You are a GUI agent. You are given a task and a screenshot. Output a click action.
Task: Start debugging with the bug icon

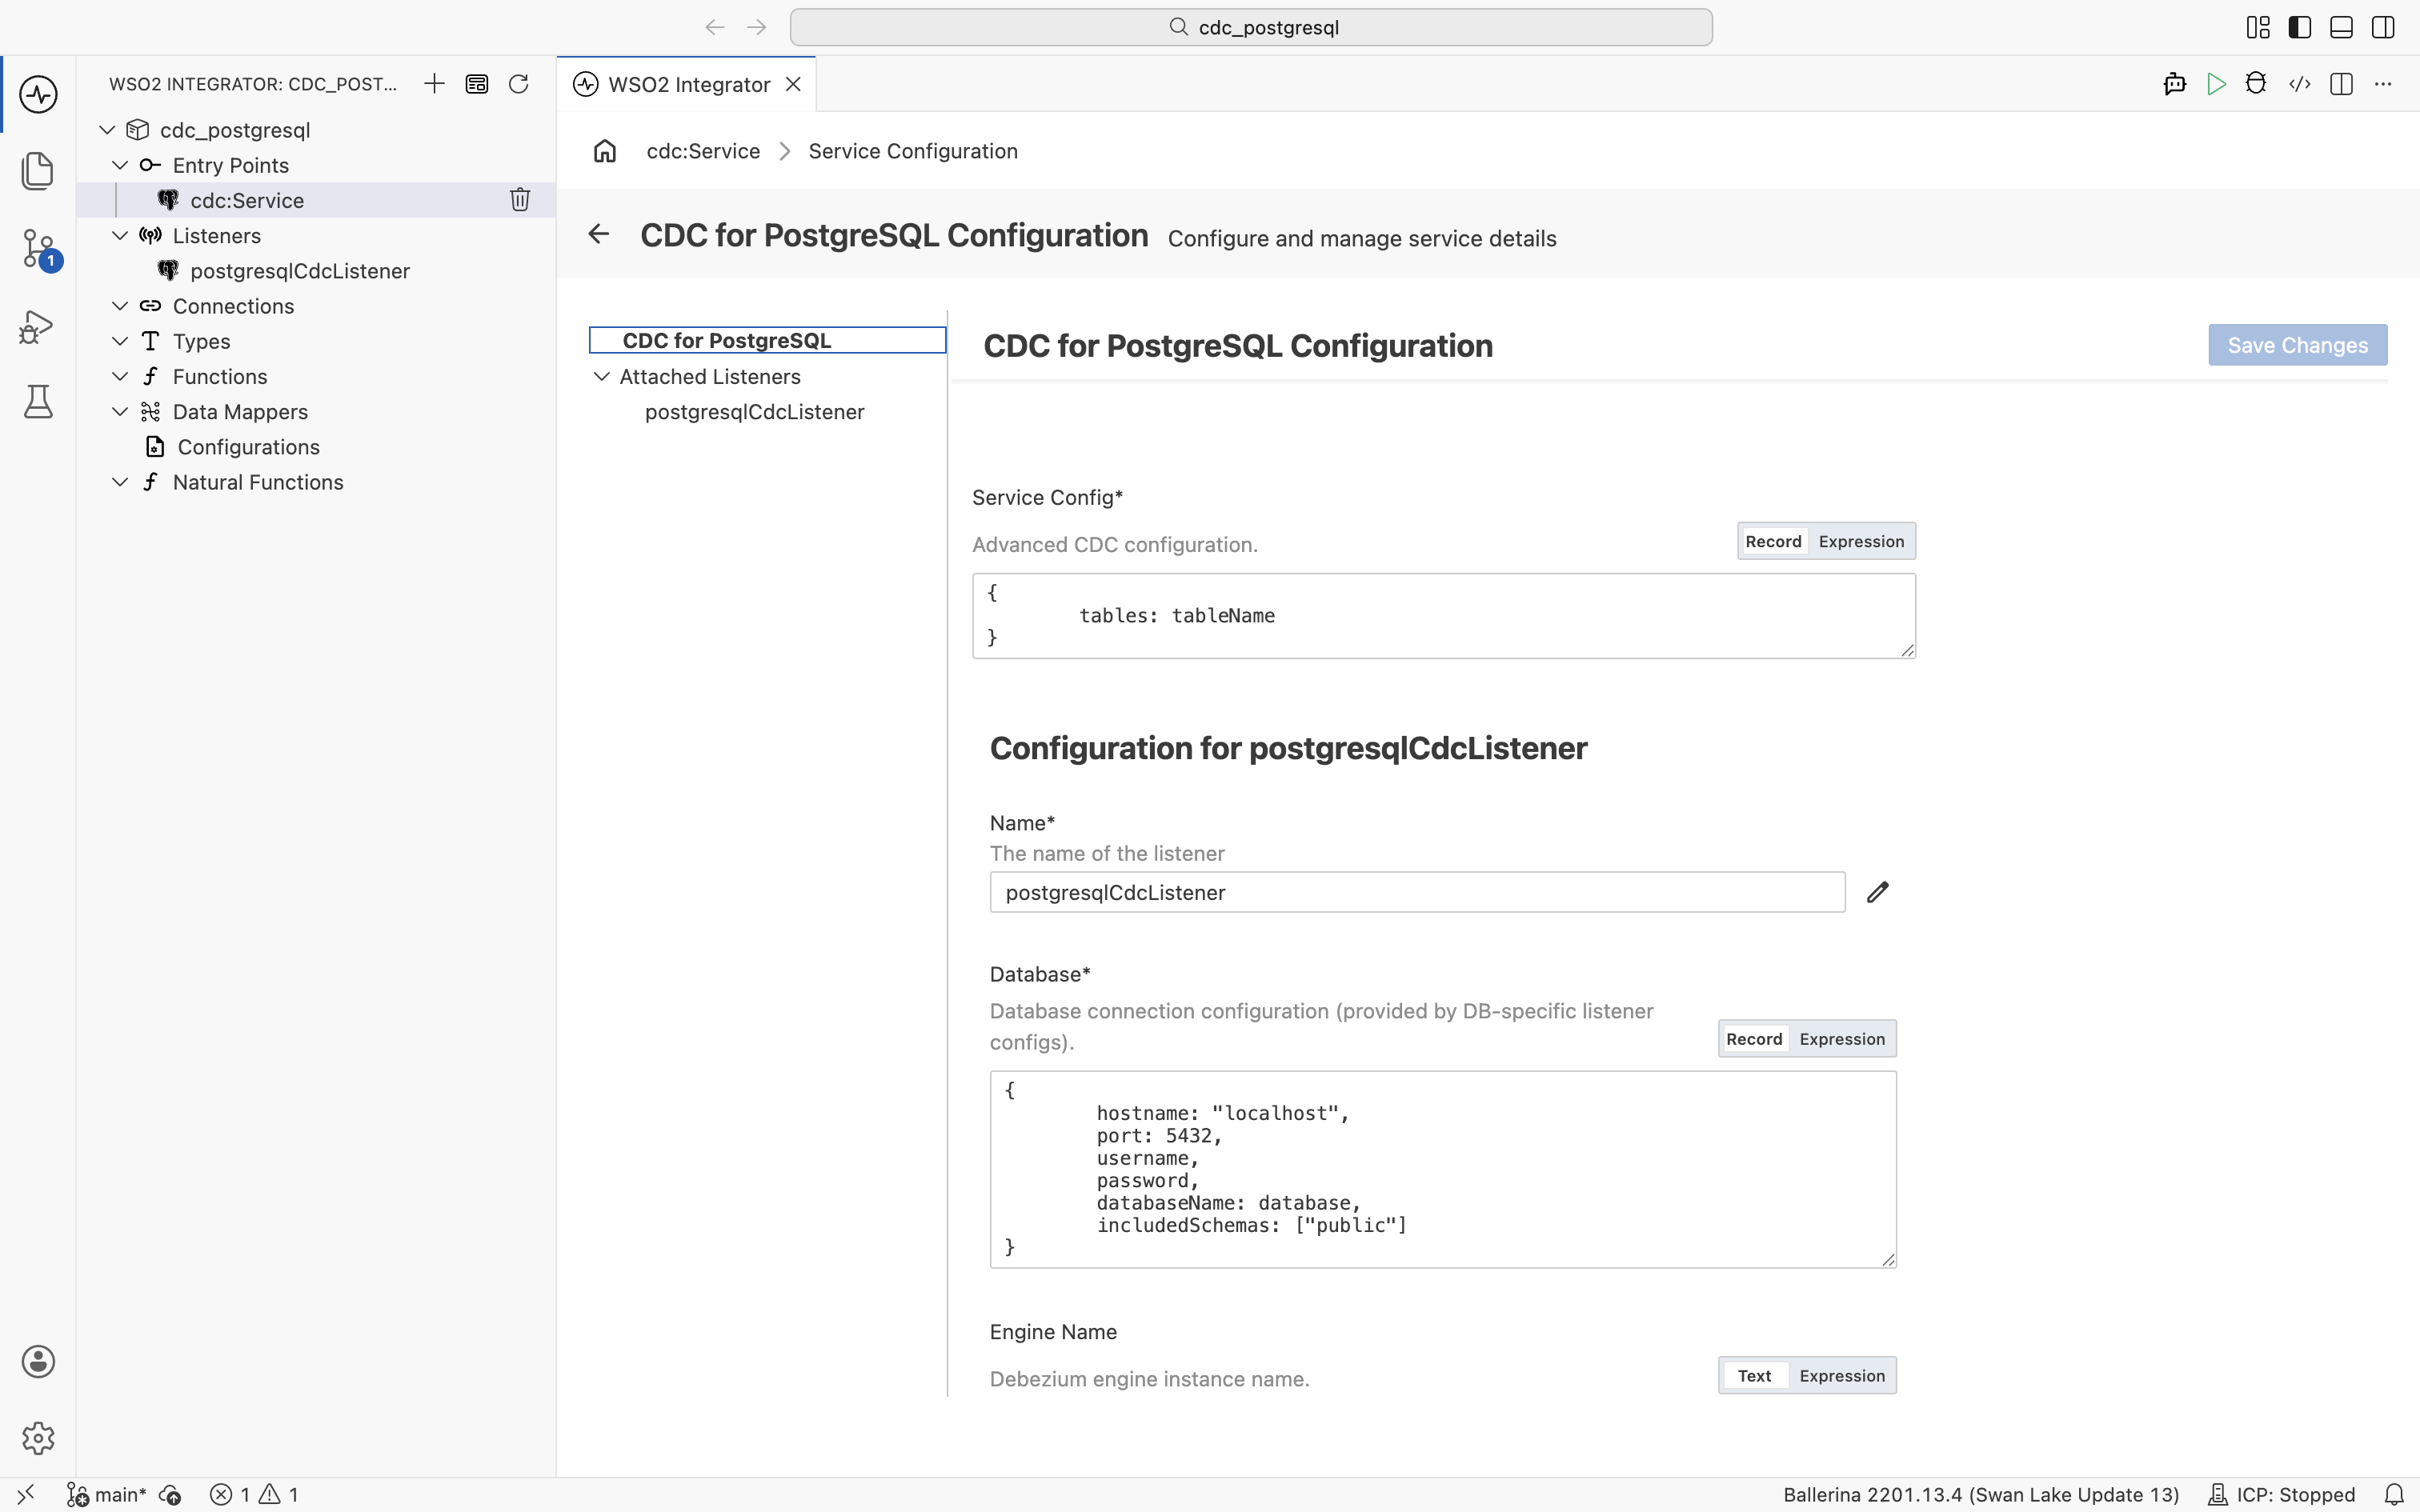pyautogui.click(x=2256, y=84)
